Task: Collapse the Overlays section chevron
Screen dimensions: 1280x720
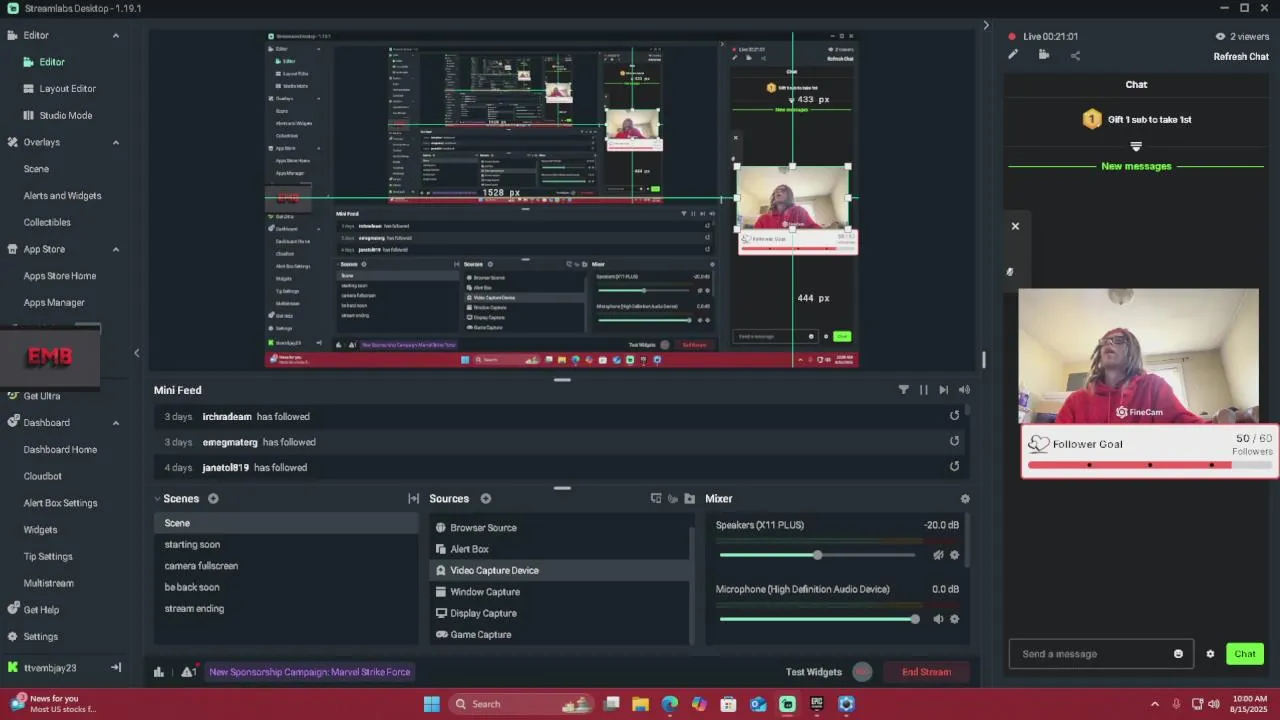Action: [116, 143]
